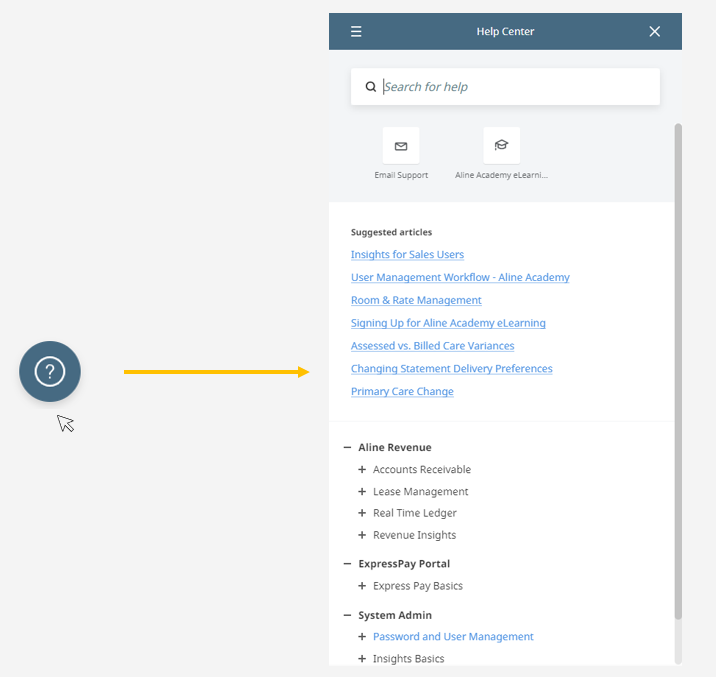The height and width of the screenshot is (677, 716).
Task: Expand Revenue Insights topic
Action: [x=362, y=535]
